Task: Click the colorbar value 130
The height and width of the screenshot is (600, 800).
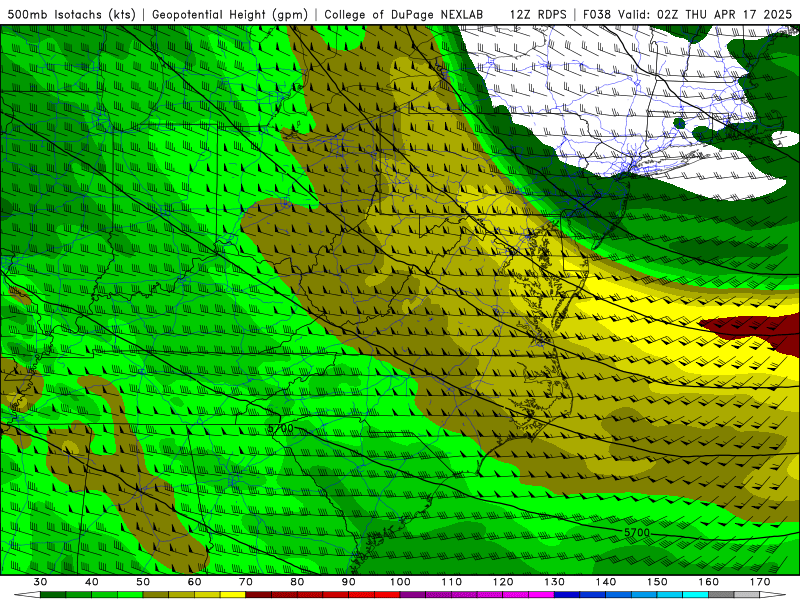Action: click(x=555, y=582)
